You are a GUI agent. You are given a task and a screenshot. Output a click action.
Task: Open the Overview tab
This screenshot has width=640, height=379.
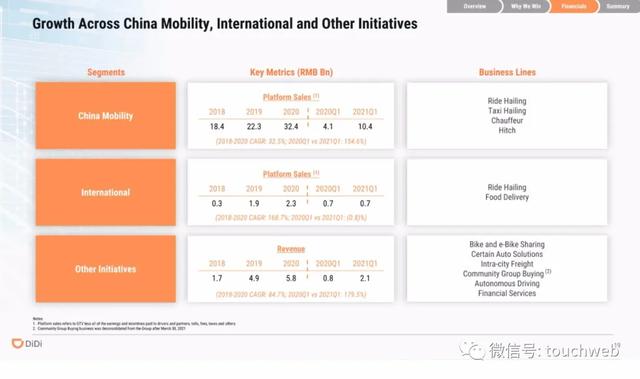coord(474,6)
